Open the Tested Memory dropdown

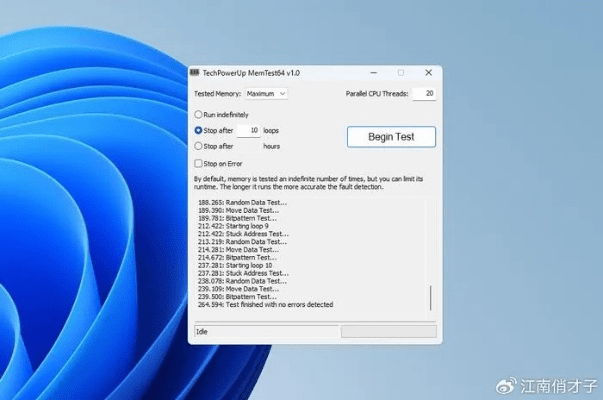[x=266, y=94]
